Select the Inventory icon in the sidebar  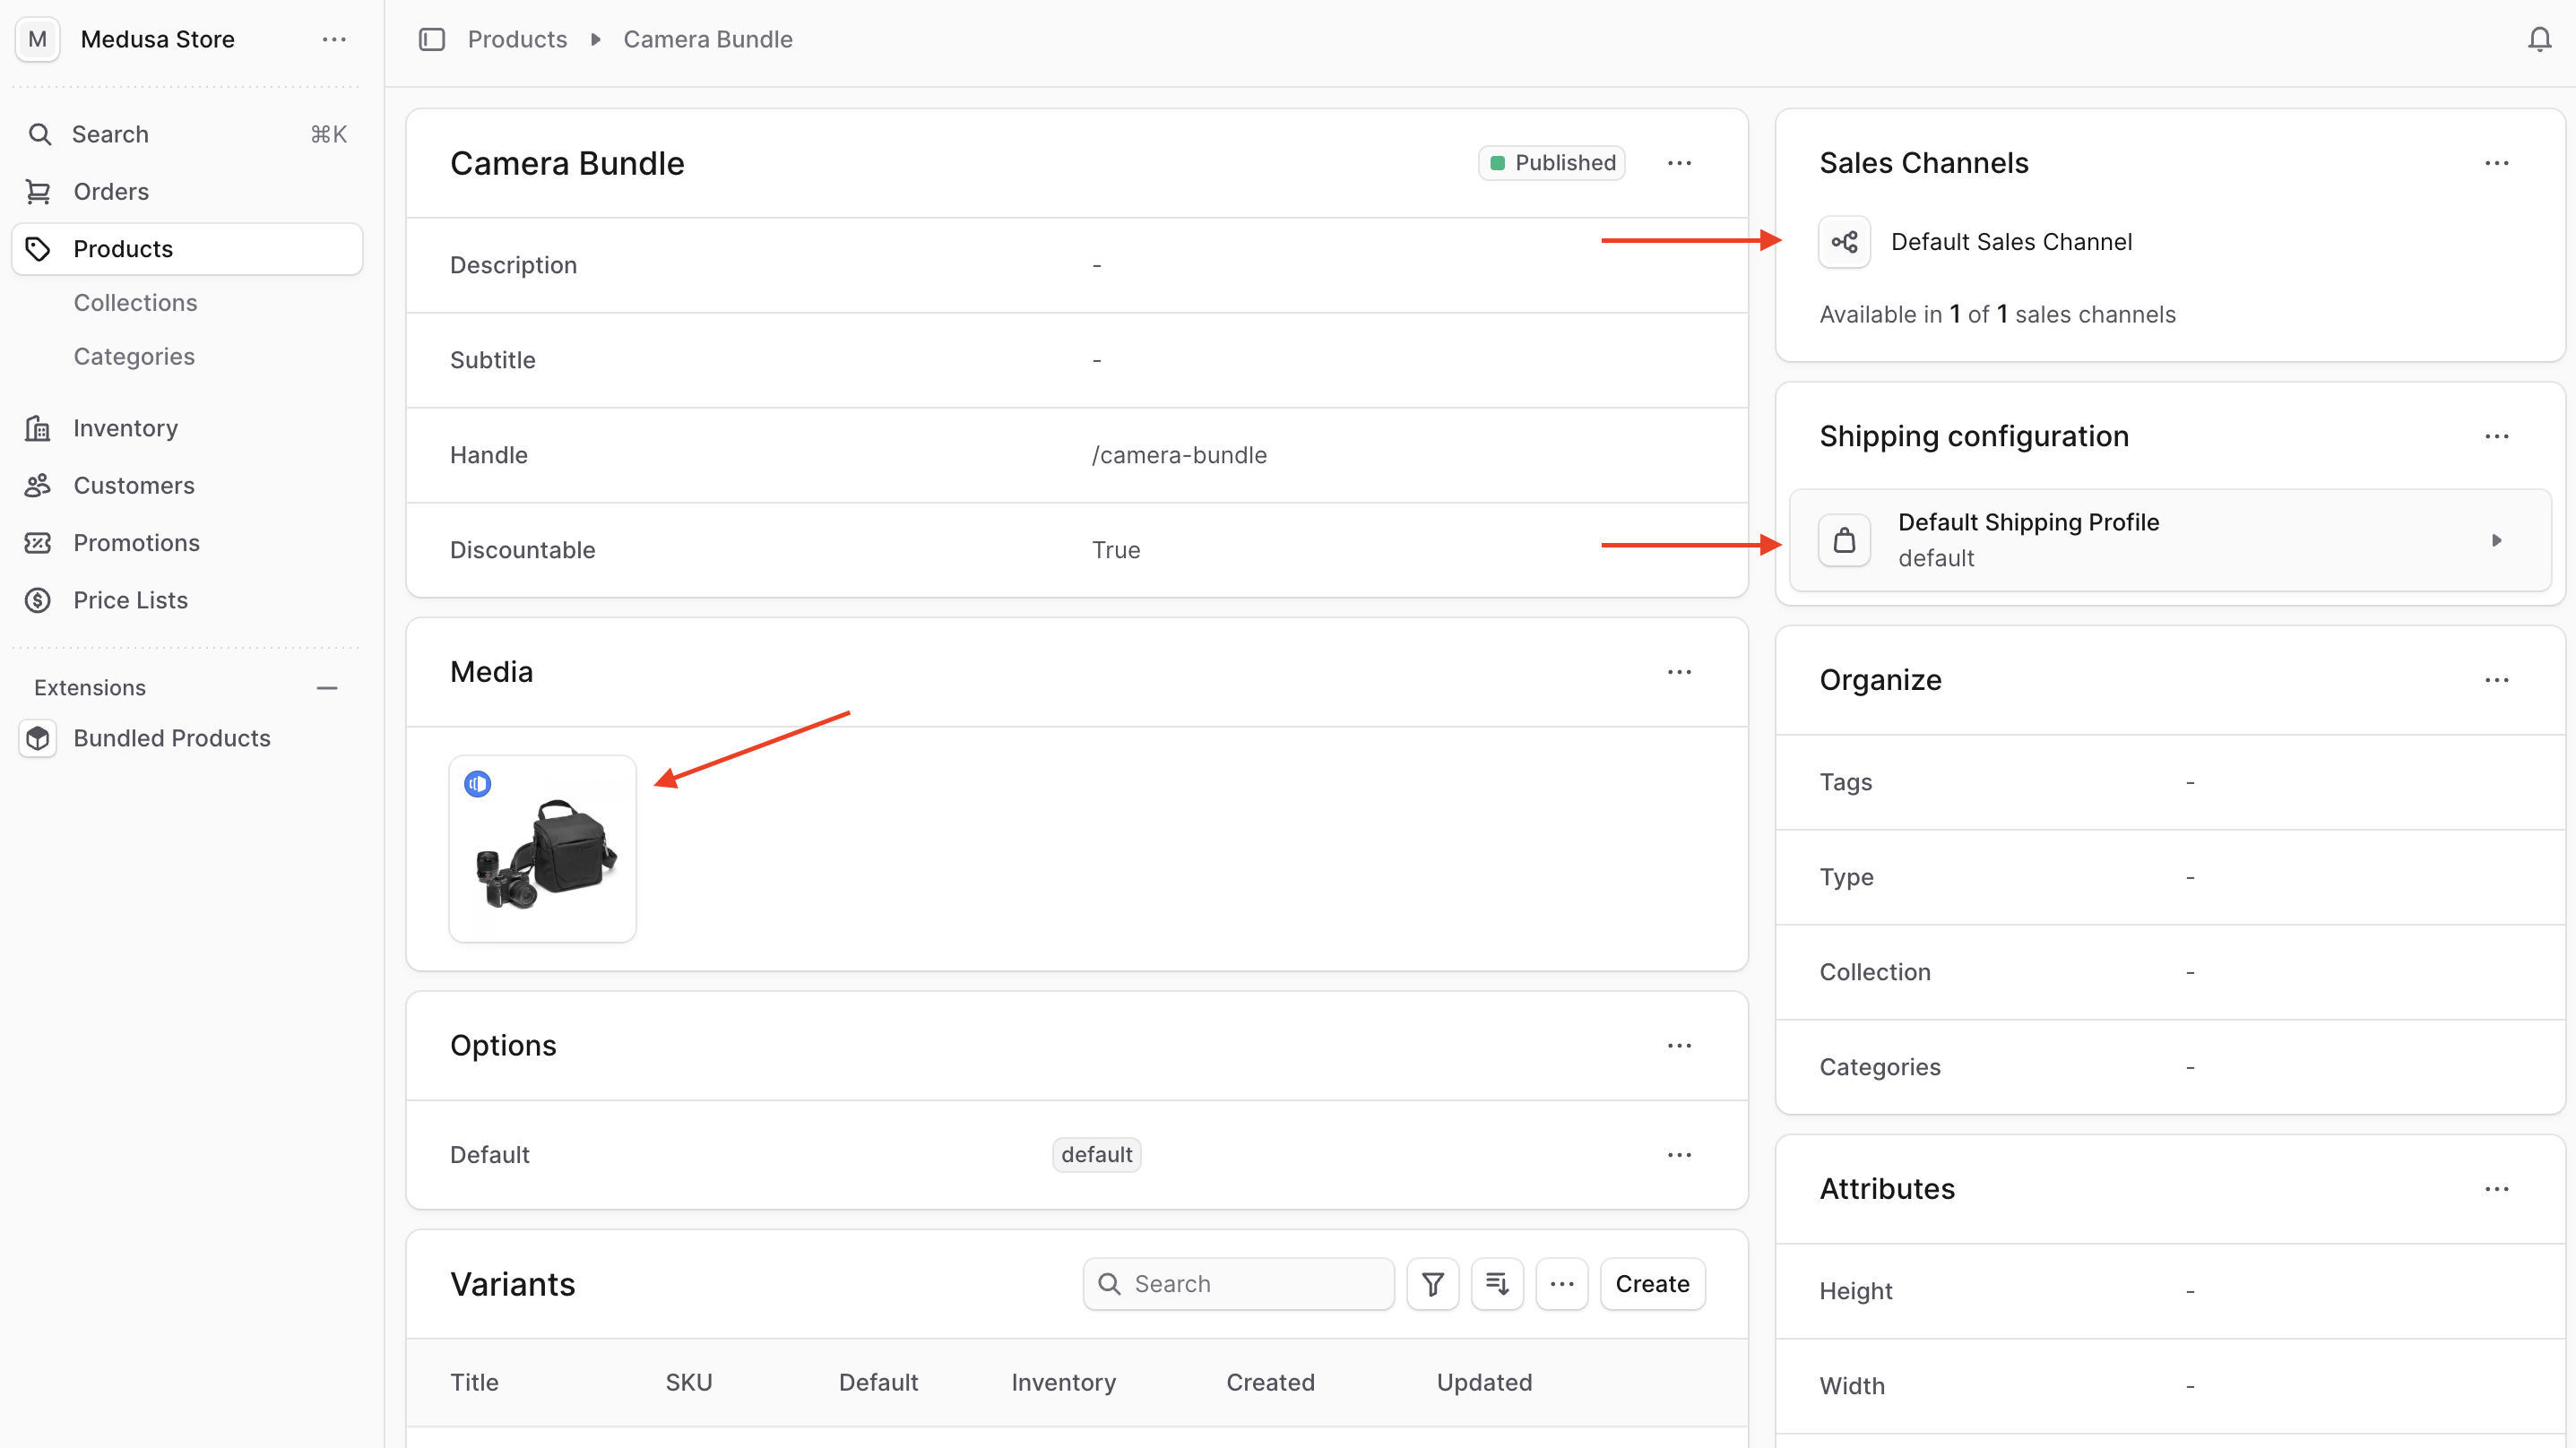tap(38, 427)
